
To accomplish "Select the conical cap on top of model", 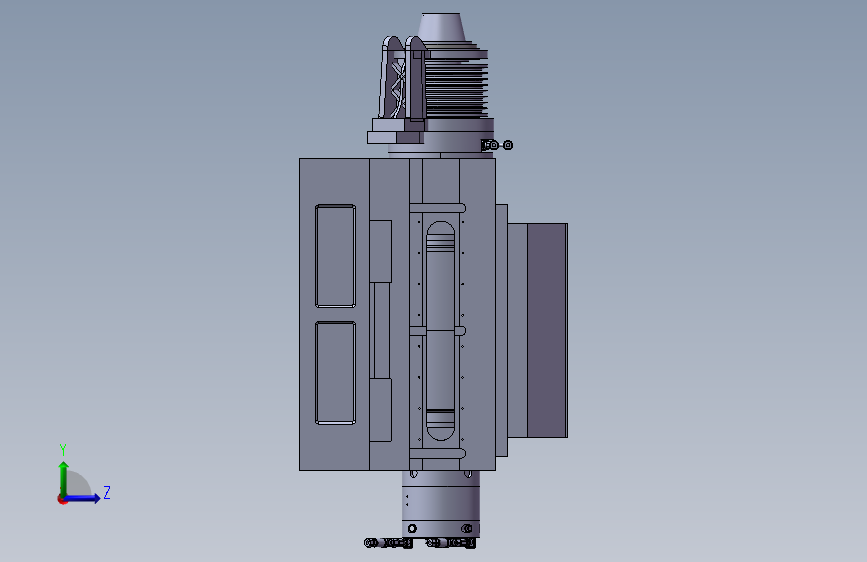I will click(x=441, y=27).
